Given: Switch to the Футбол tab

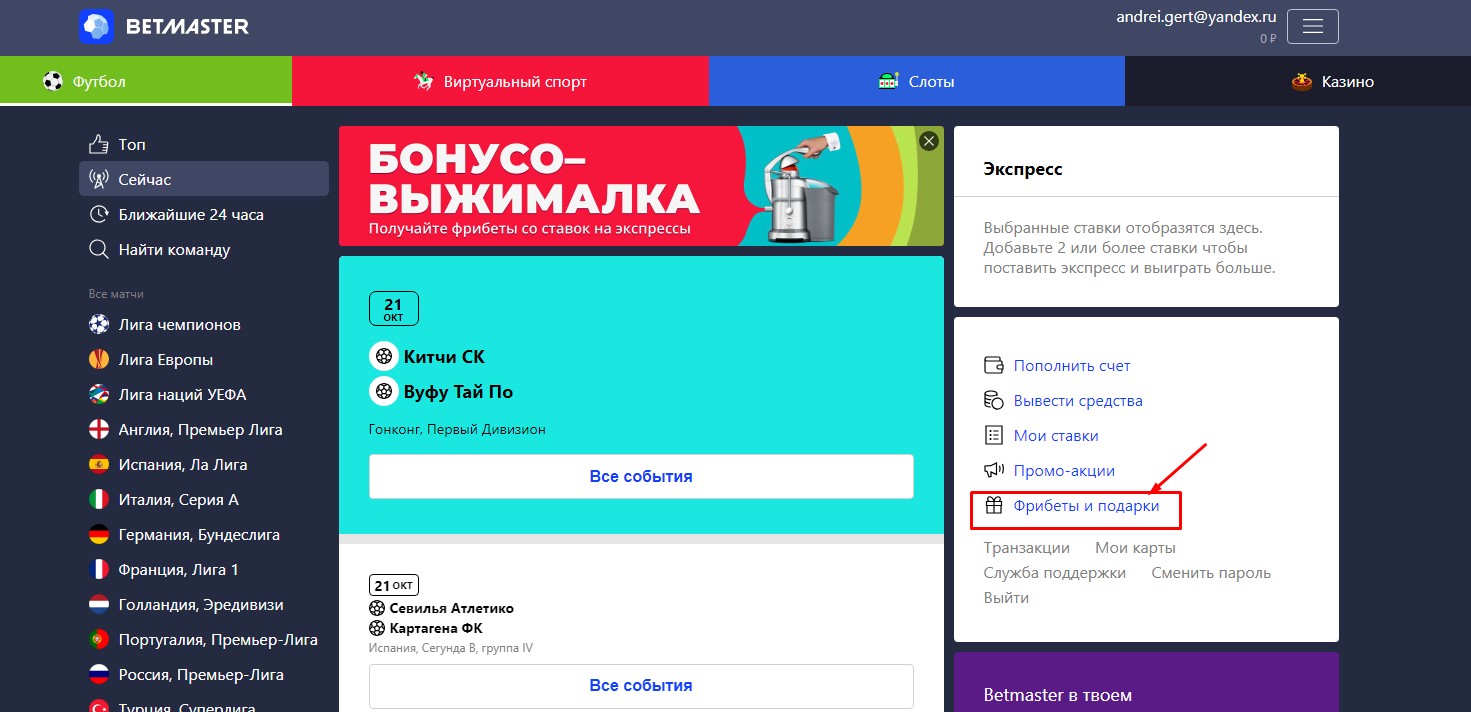Looking at the screenshot, I should click(146, 81).
